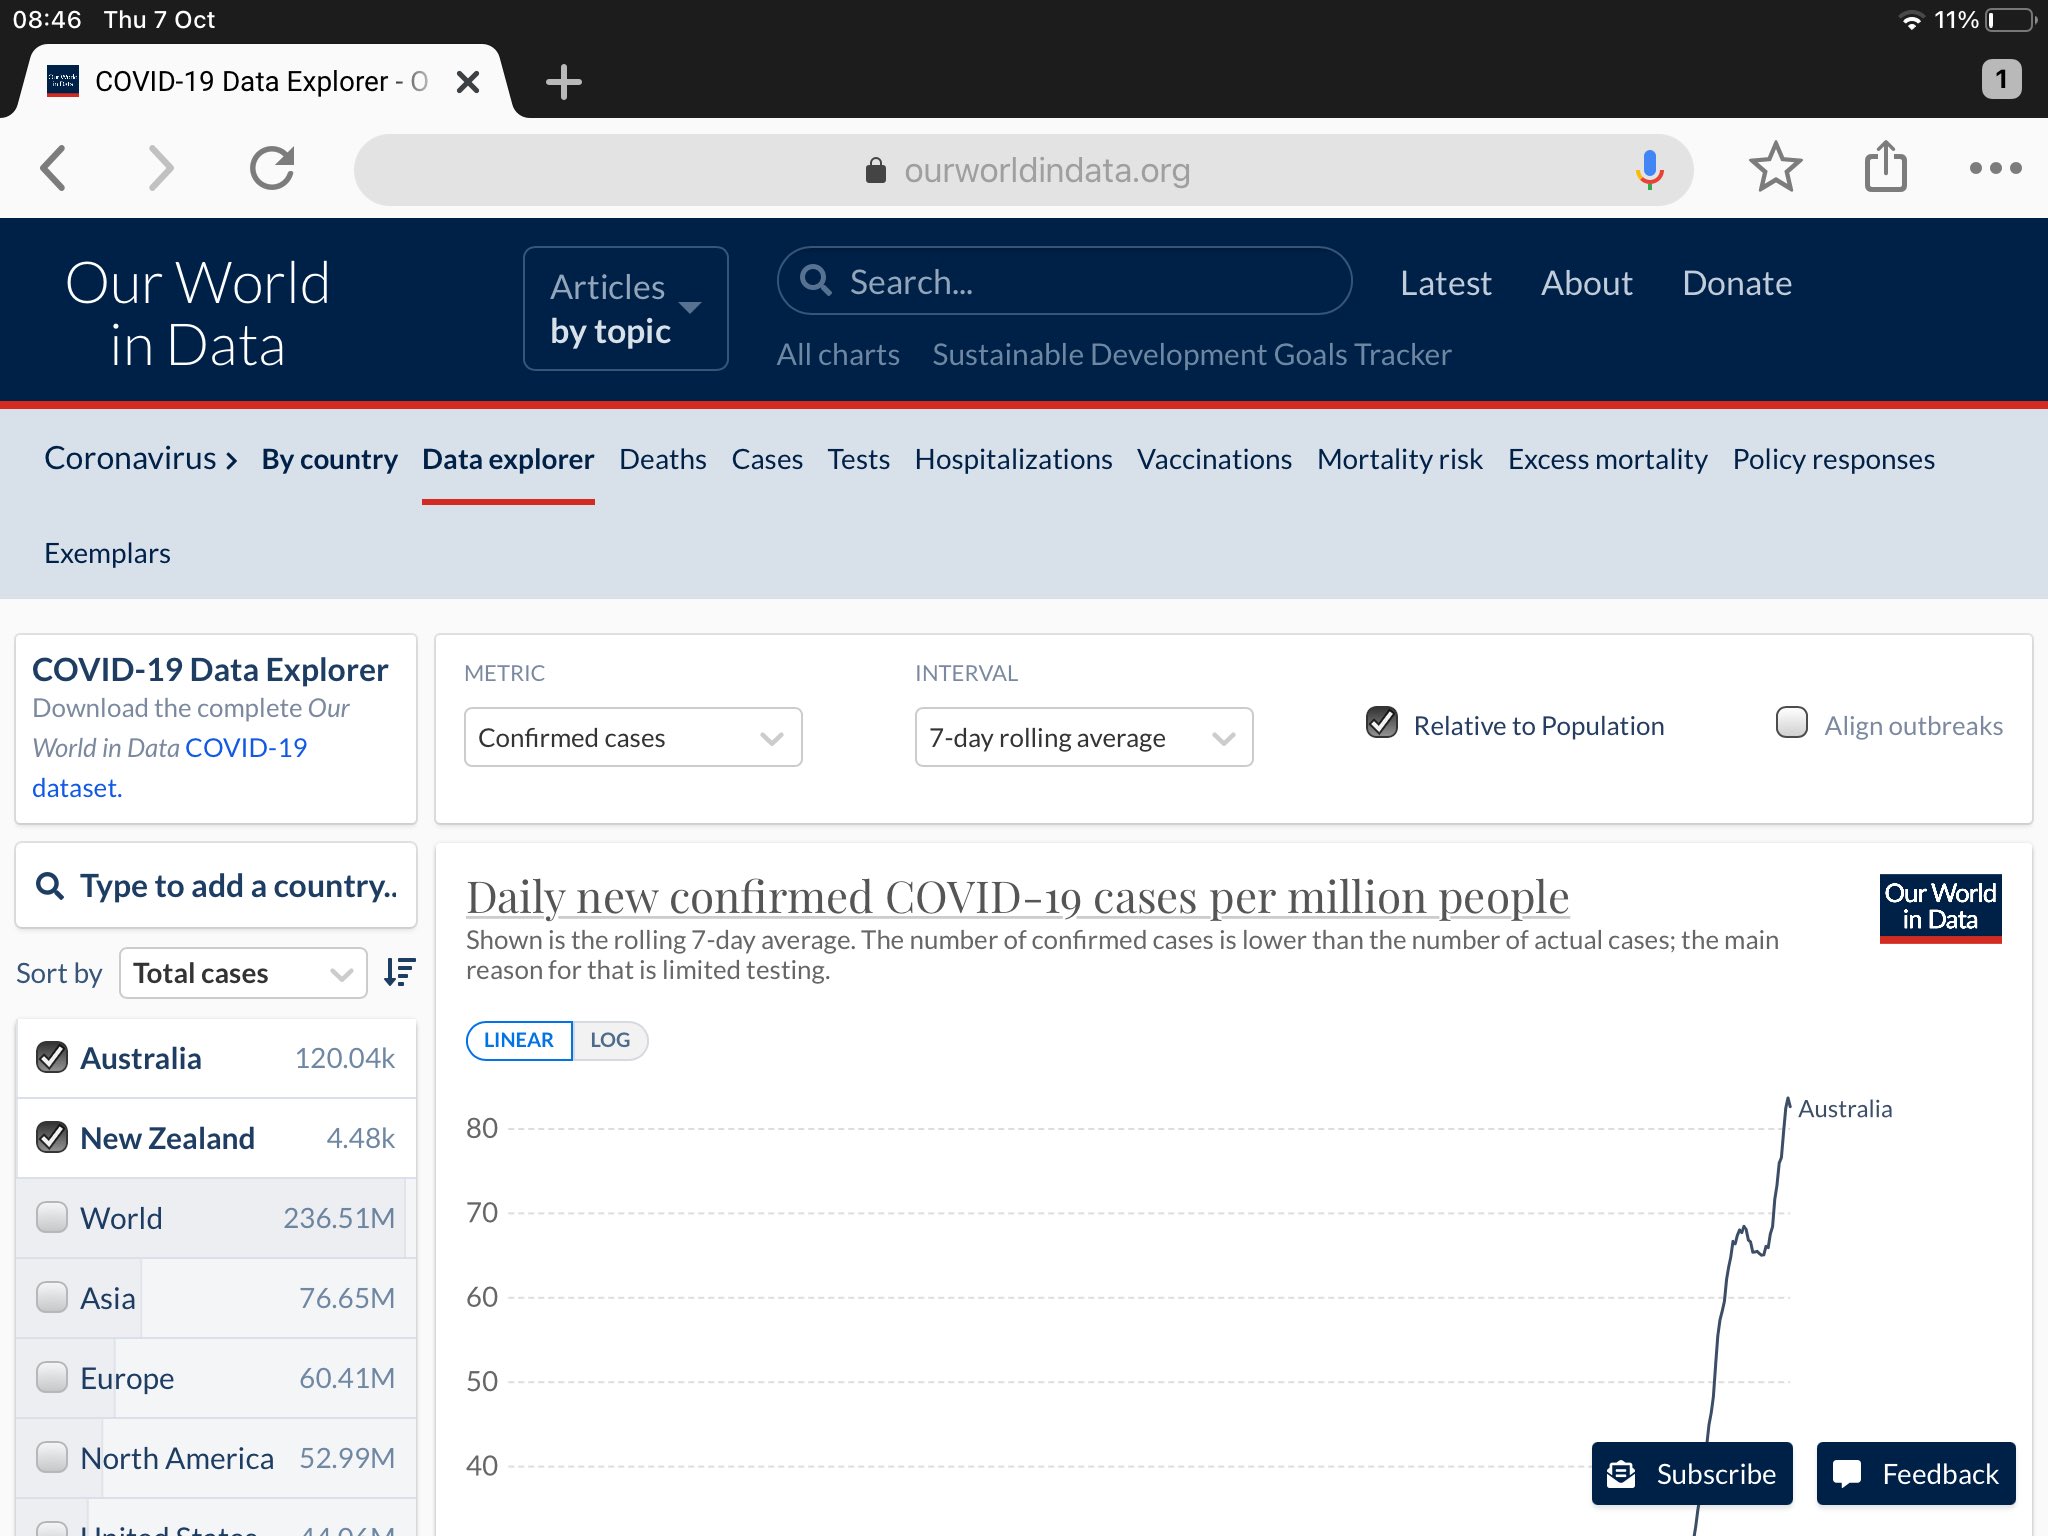The width and height of the screenshot is (2048, 1536).
Task: Open the Exemplars tab
Action: click(107, 553)
